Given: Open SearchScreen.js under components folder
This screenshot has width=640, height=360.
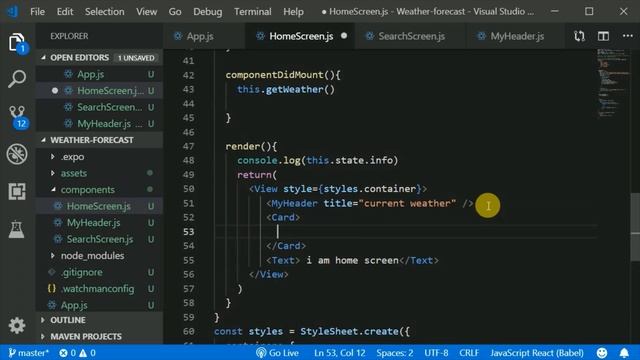Looking at the screenshot, I should (100, 239).
